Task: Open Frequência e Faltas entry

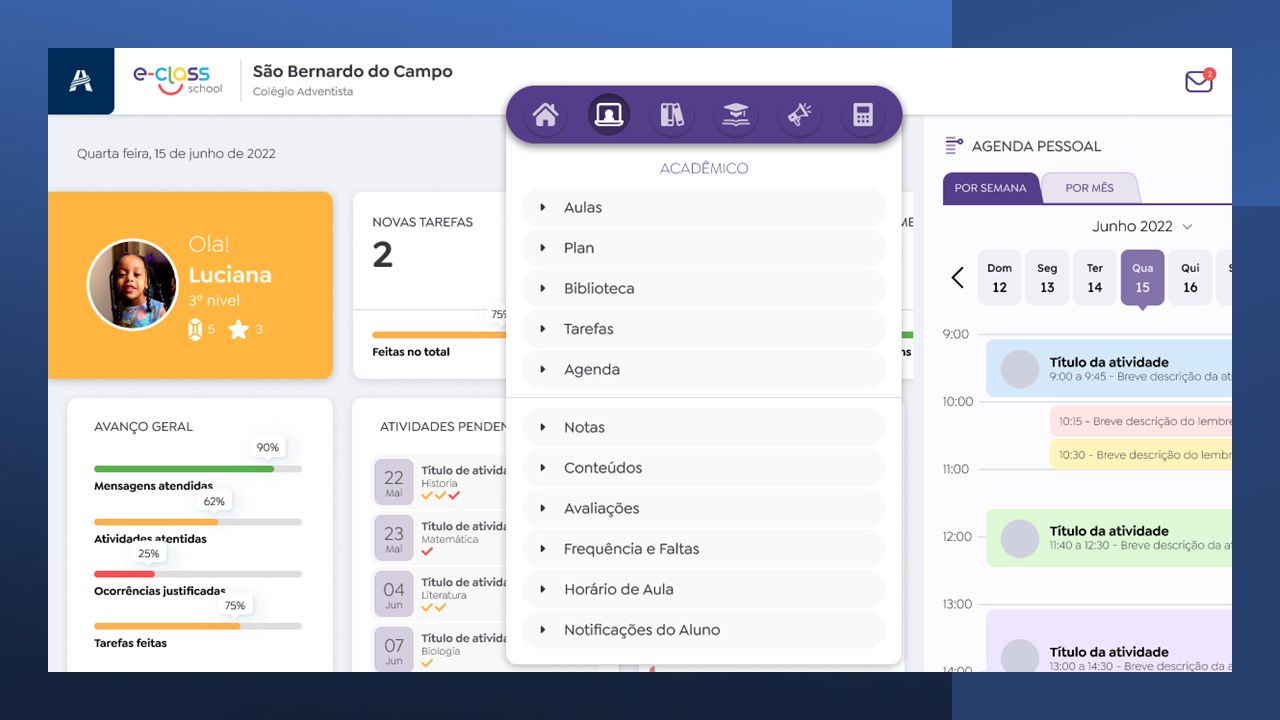Action: (704, 549)
